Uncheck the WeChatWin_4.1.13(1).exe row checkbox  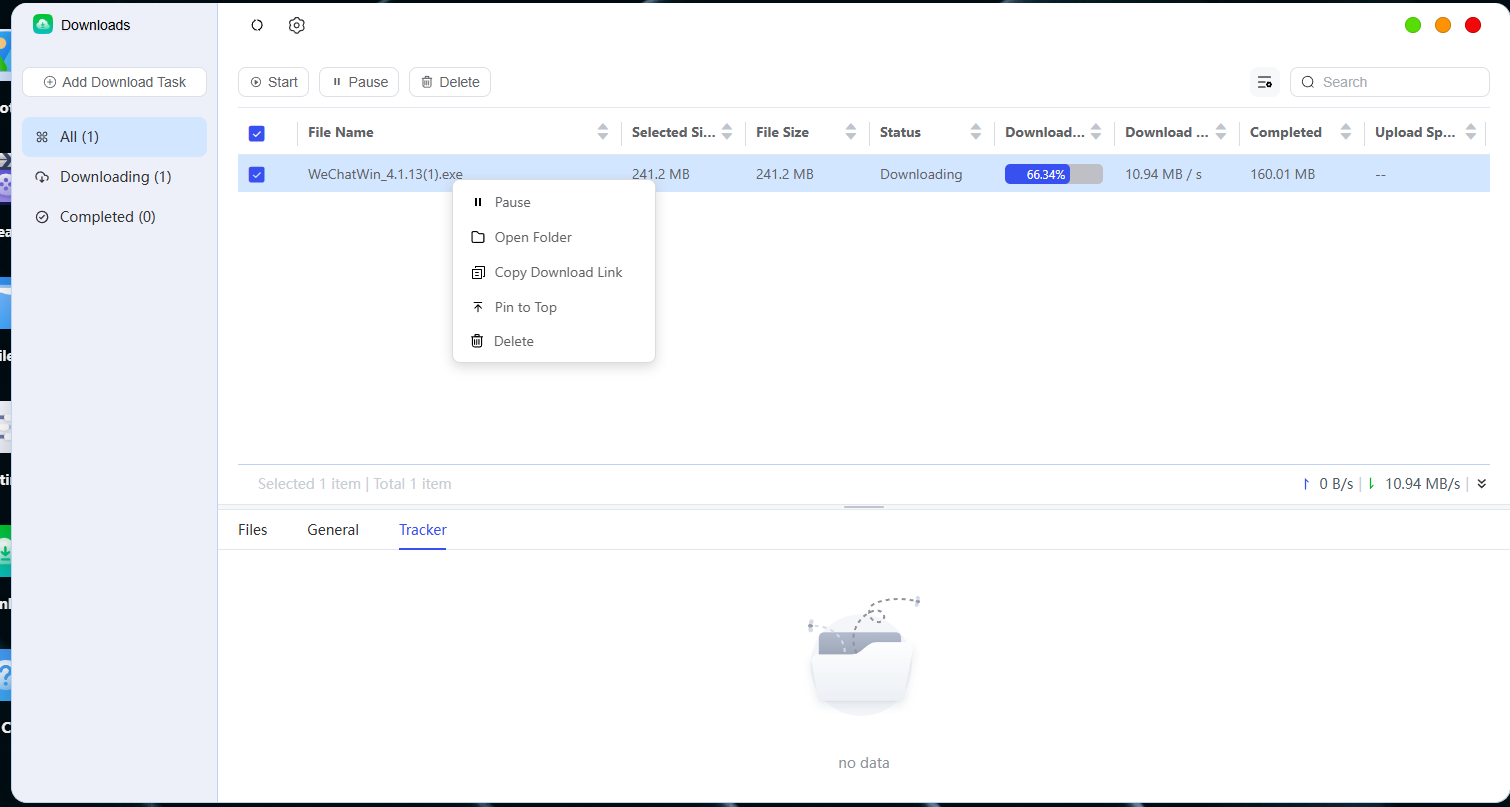[x=256, y=174]
